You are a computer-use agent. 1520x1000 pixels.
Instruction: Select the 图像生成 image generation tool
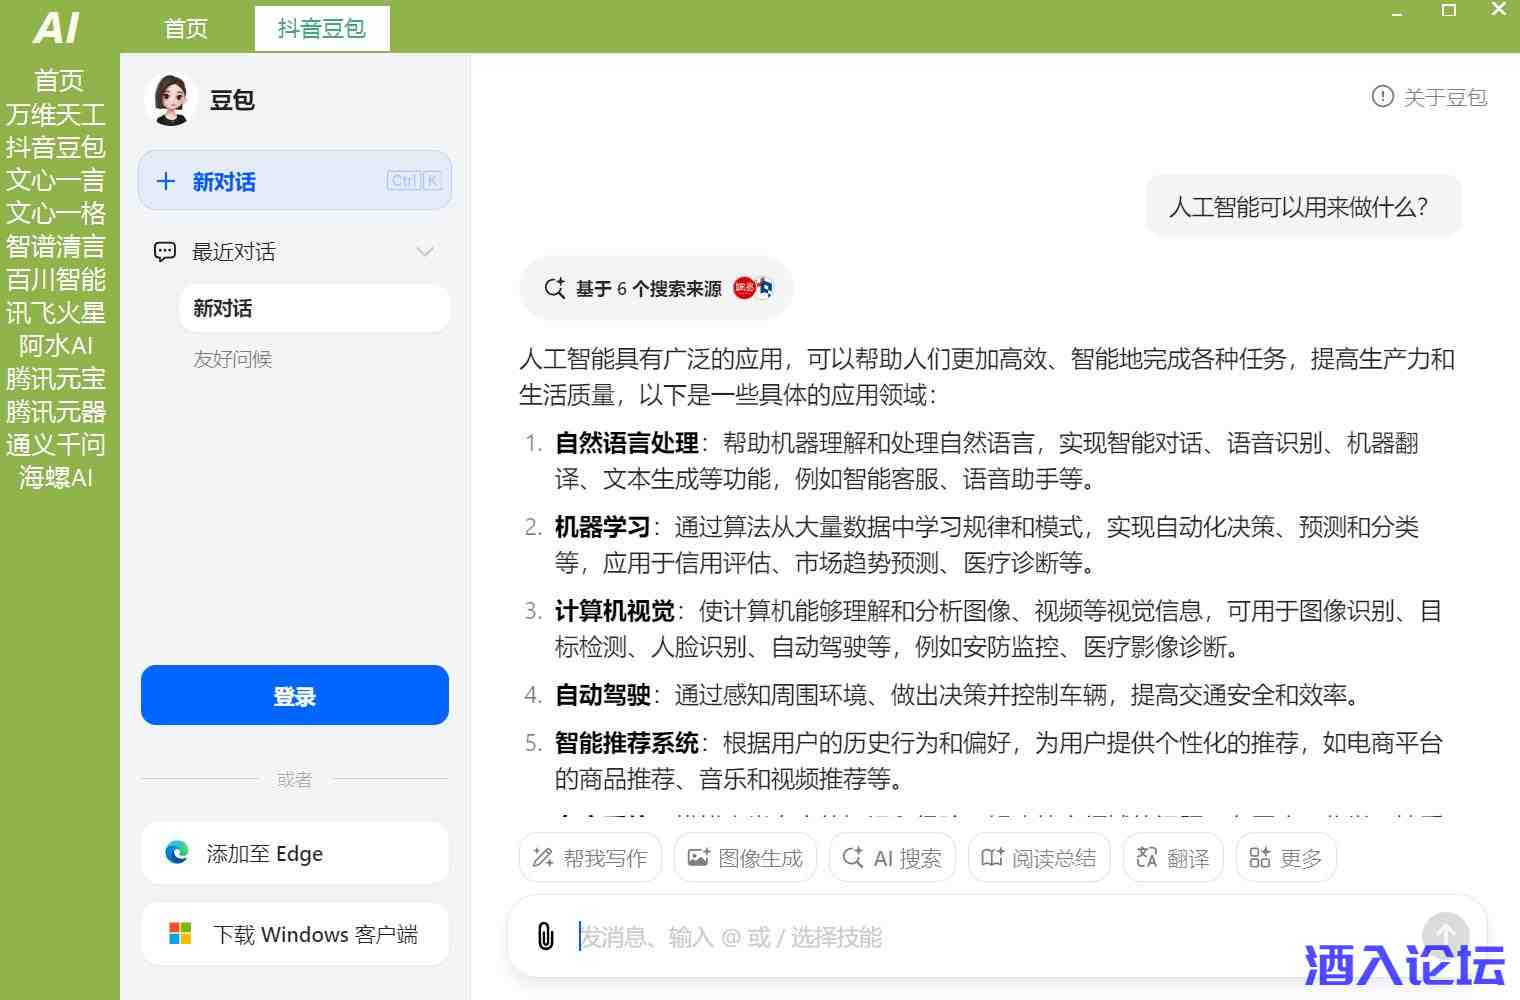tap(745, 858)
